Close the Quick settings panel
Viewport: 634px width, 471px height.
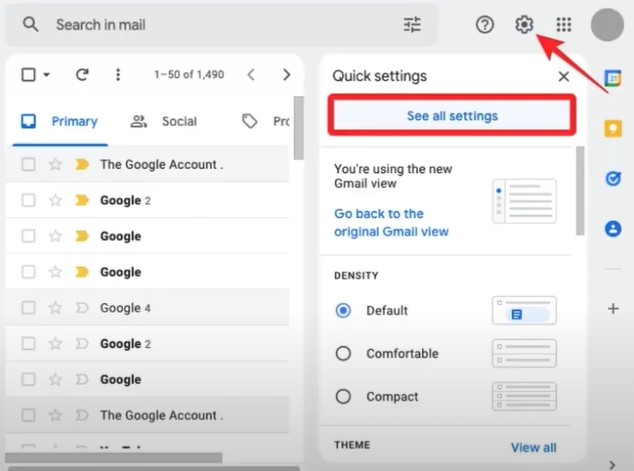pyautogui.click(x=564, y=76)
